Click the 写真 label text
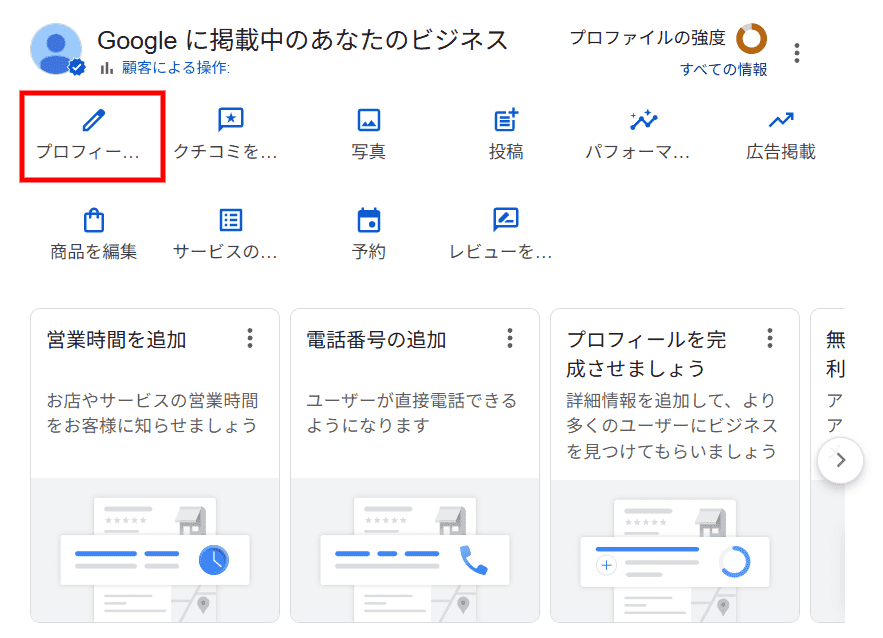Image resolution: width=883 pixels, height=638 pixels. click(369, 151)
